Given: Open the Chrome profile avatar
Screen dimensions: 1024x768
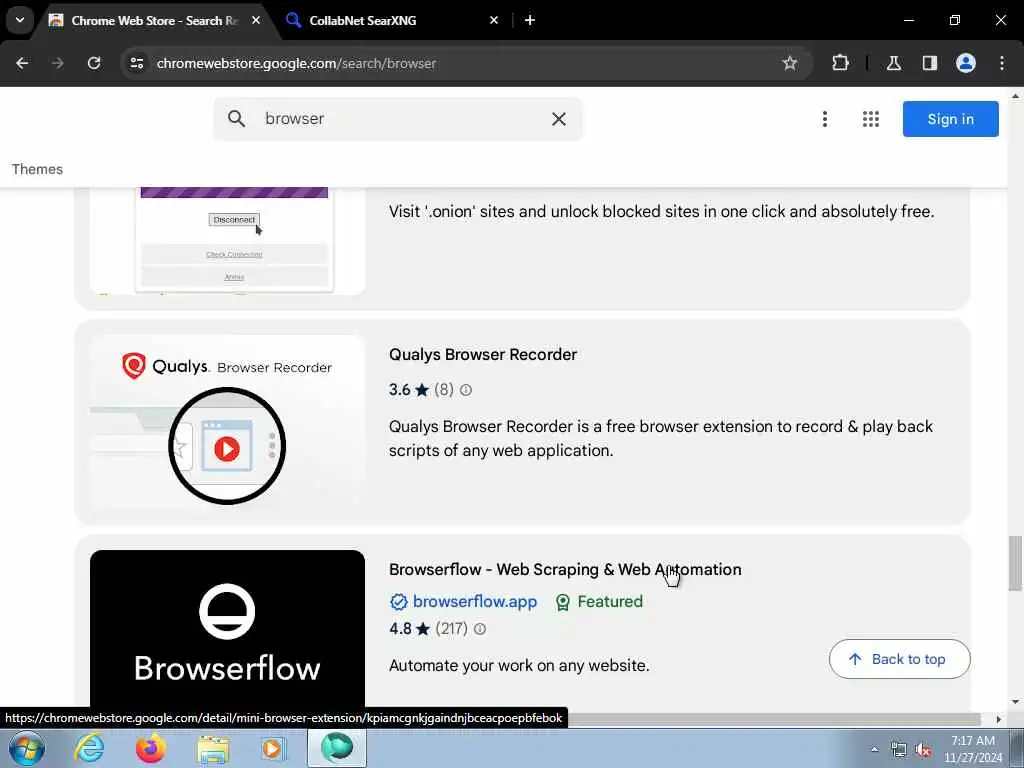Looking at the screenshot, I should click(x=966, y=63).
